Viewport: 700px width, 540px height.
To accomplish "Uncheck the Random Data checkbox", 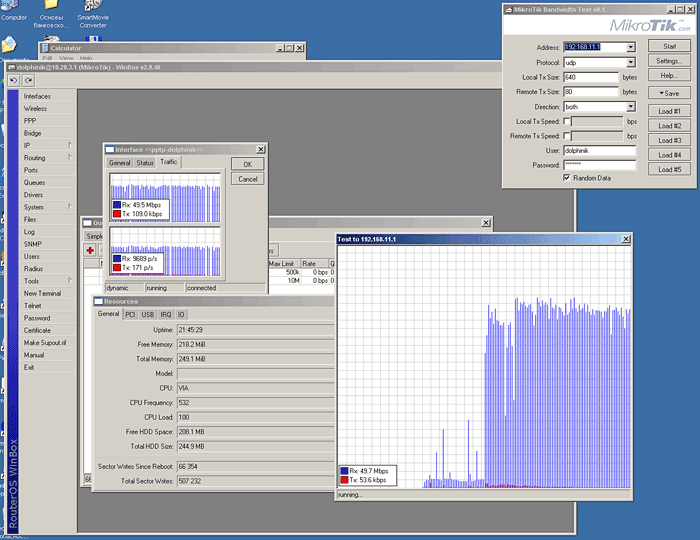I will pyautogui.click(x=567, y=178).
